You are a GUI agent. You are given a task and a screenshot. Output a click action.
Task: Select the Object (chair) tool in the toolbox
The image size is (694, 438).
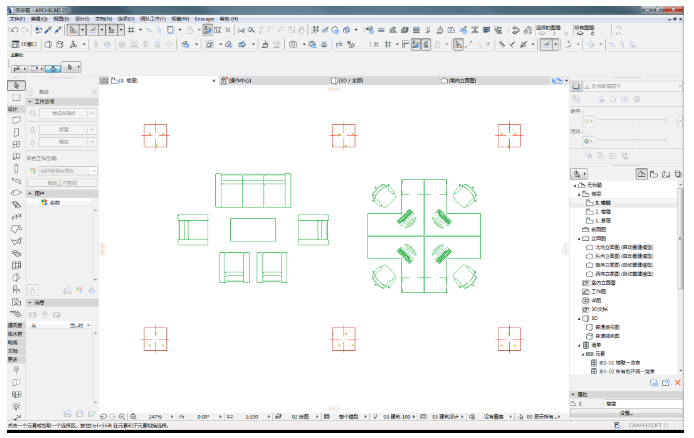tap(16, 290)
